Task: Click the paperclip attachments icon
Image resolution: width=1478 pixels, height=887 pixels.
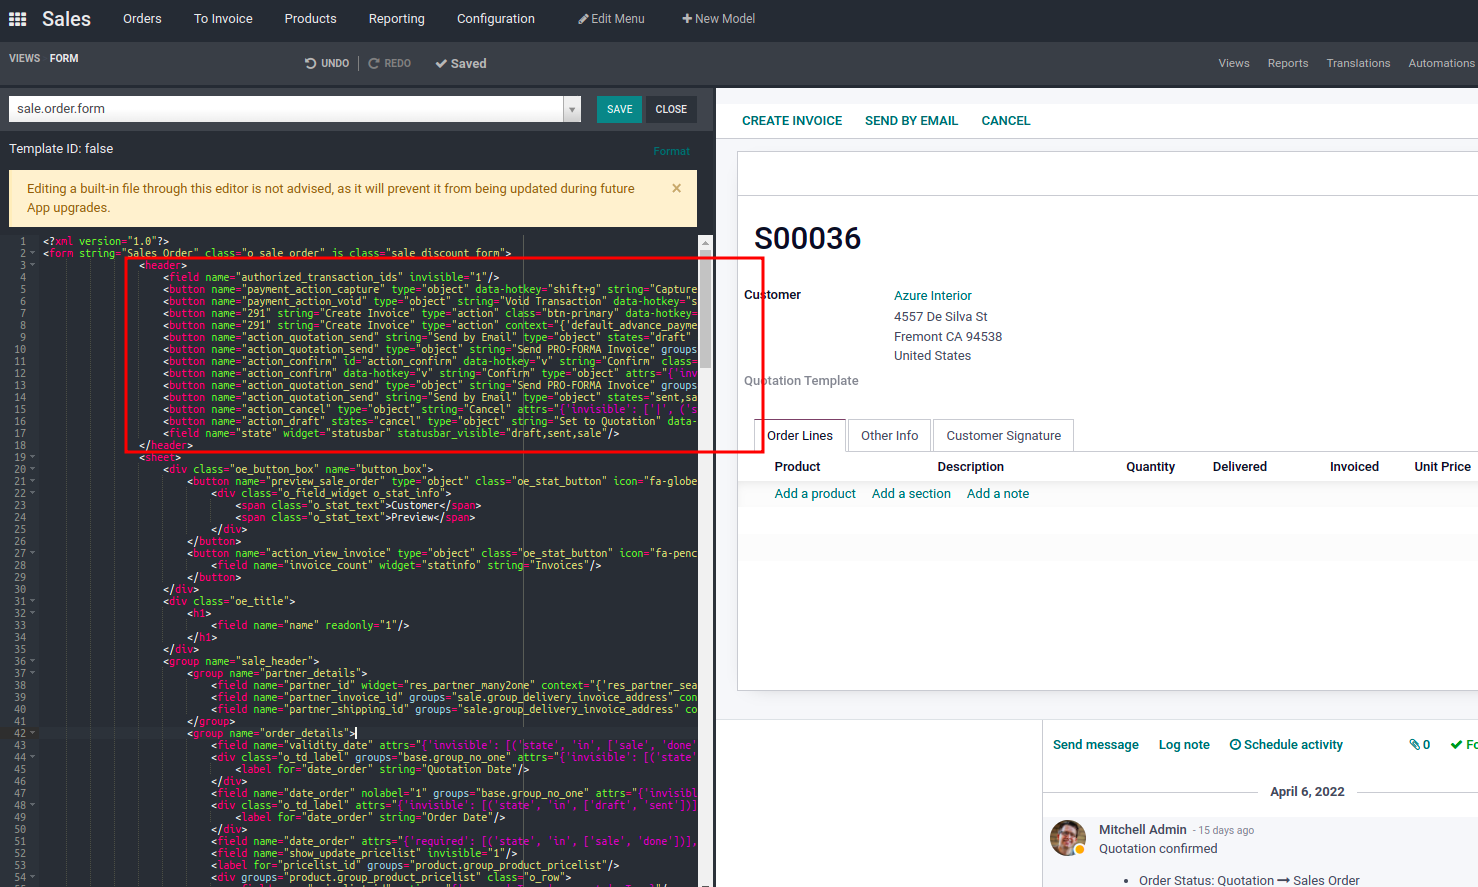Action: point(1414,744)
